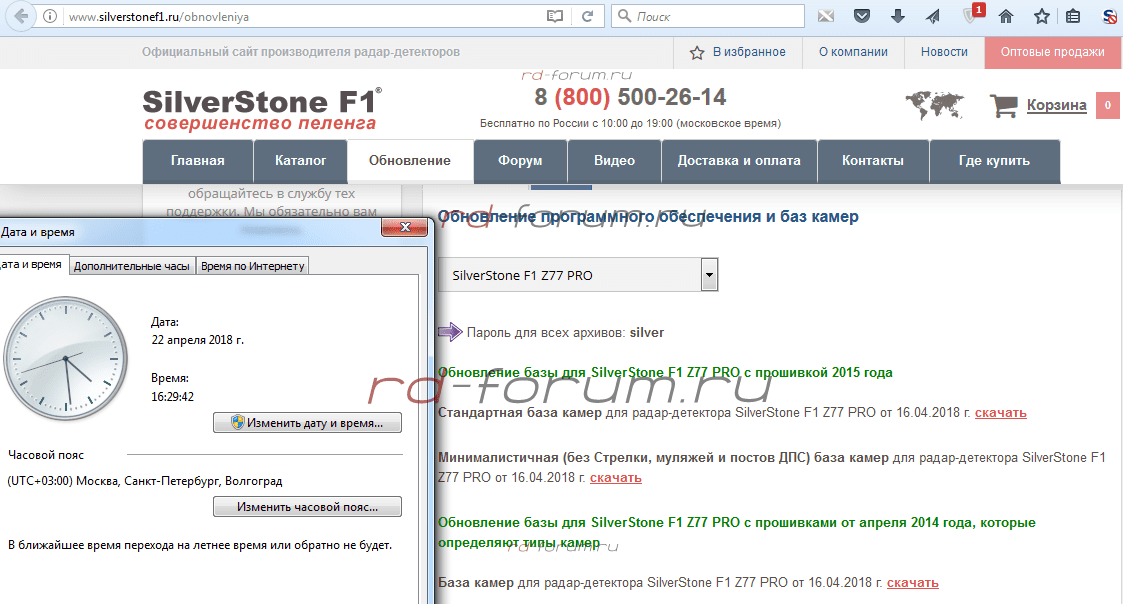Click Изменить дату и время button
The image size is (1123, 604).
(307, 423)
